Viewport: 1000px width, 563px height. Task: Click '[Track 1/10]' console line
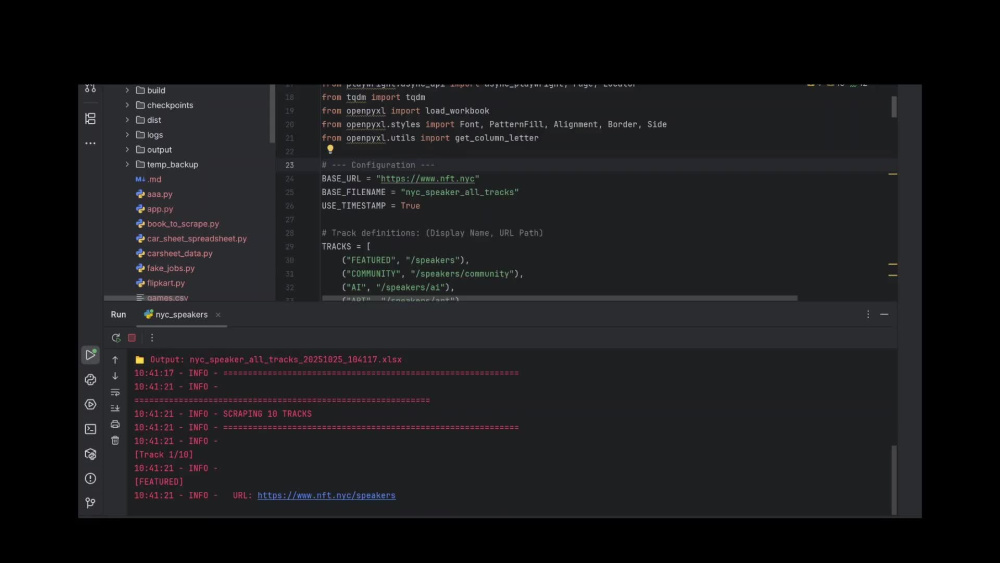[x=163, y=455]
